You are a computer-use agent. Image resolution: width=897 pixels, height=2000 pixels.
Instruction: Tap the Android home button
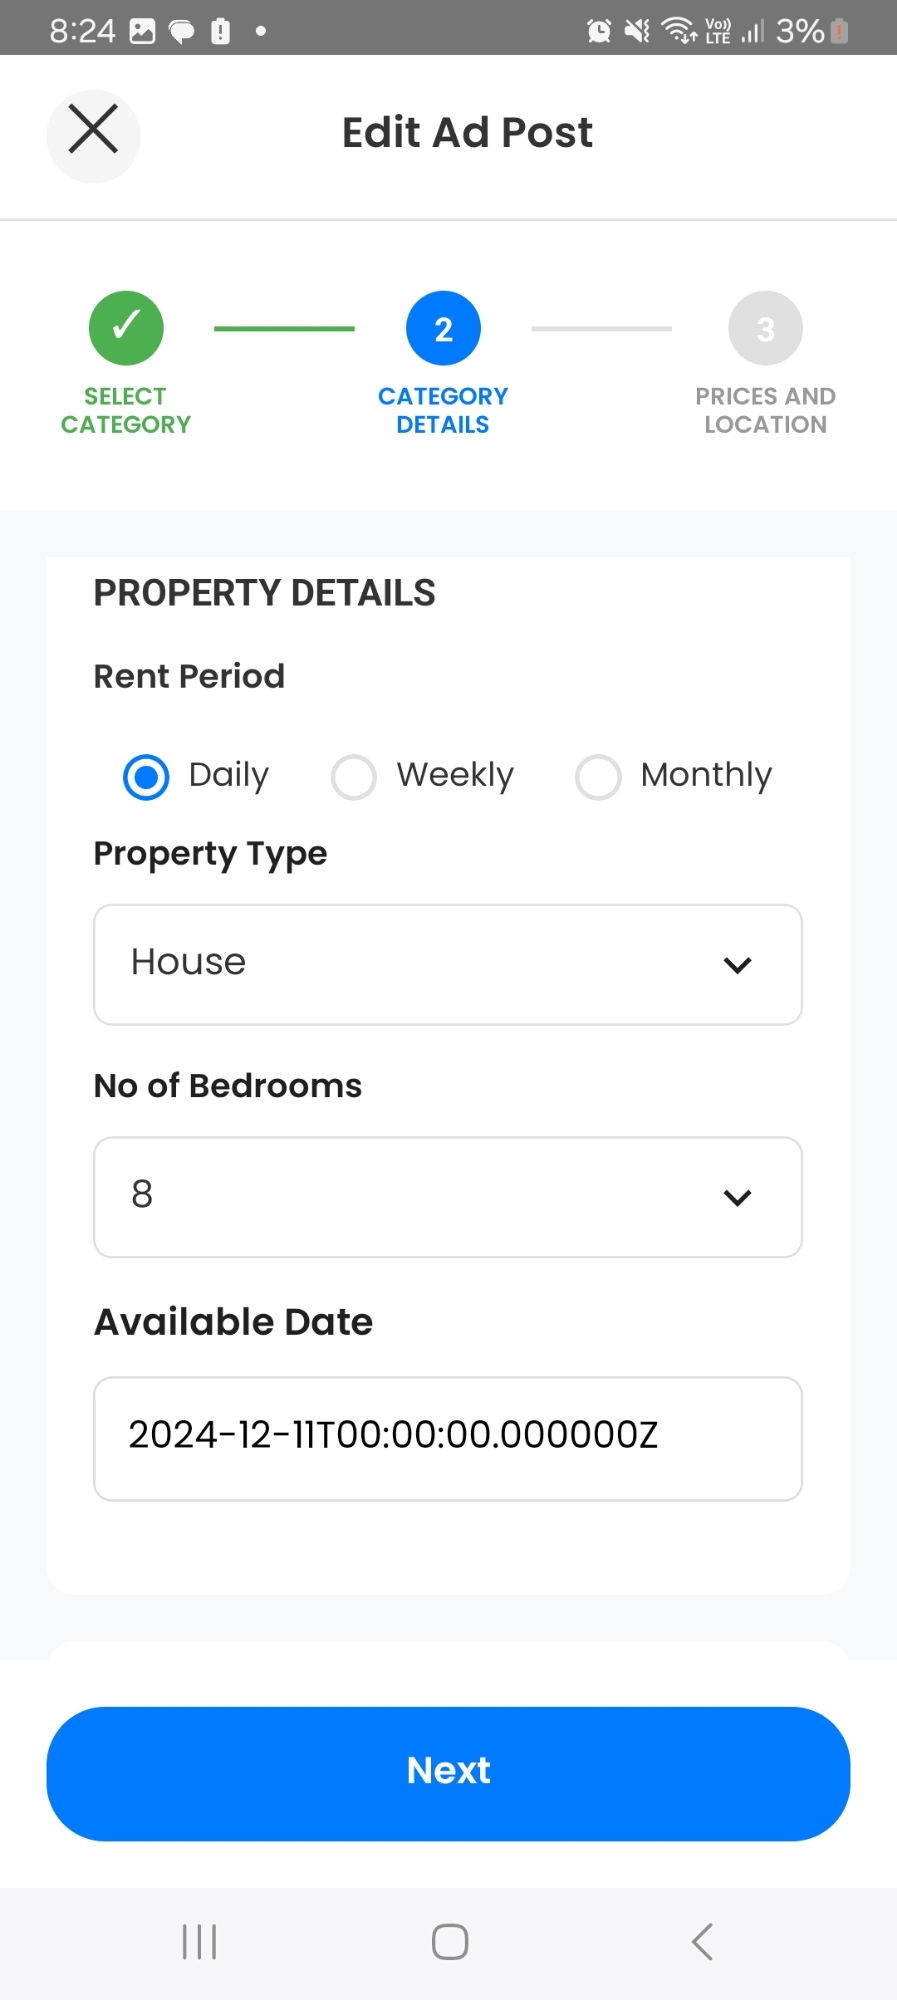click(x=449, y=1941)
